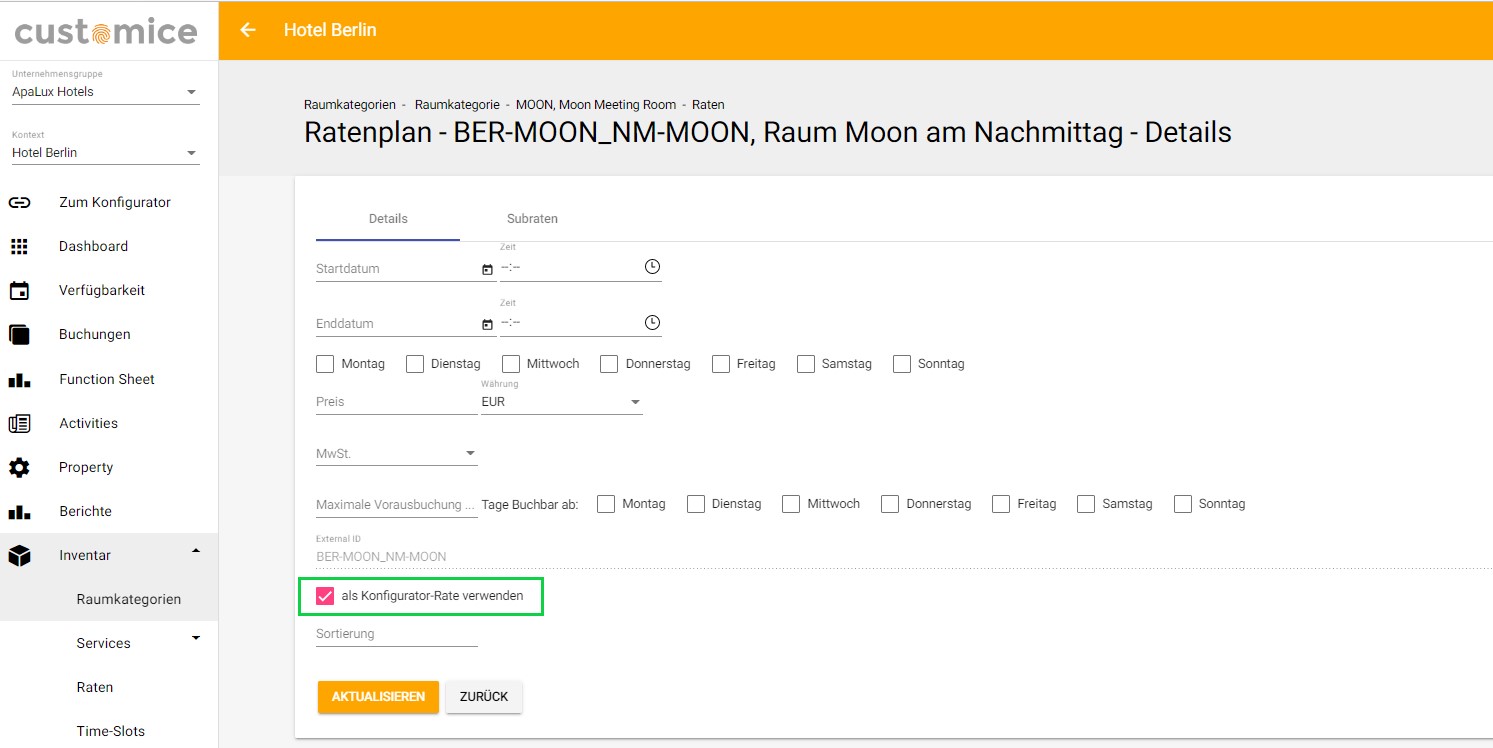The image size is (1493, 748).
Task: Open the Enddatum calendar picker icon
Action: tap(487, 325)
